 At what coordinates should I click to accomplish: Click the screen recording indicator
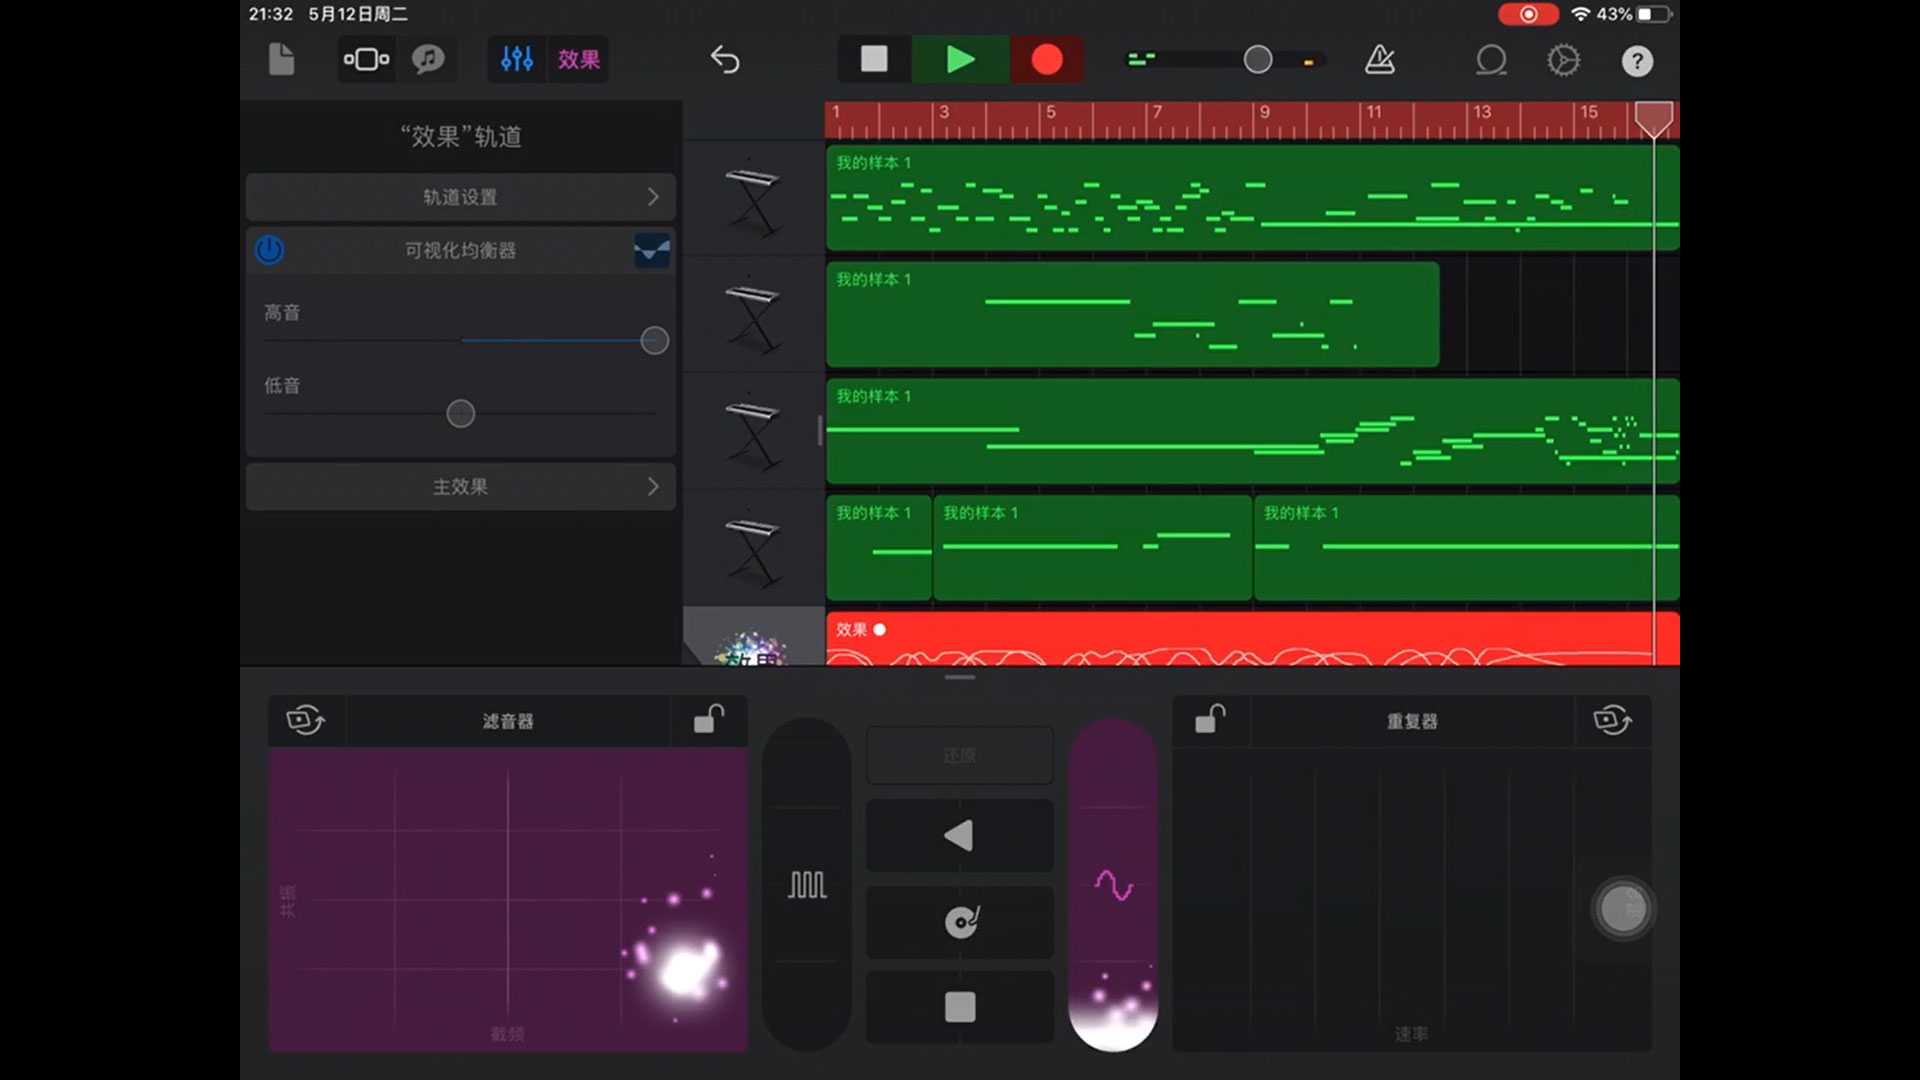point(1528,14)
